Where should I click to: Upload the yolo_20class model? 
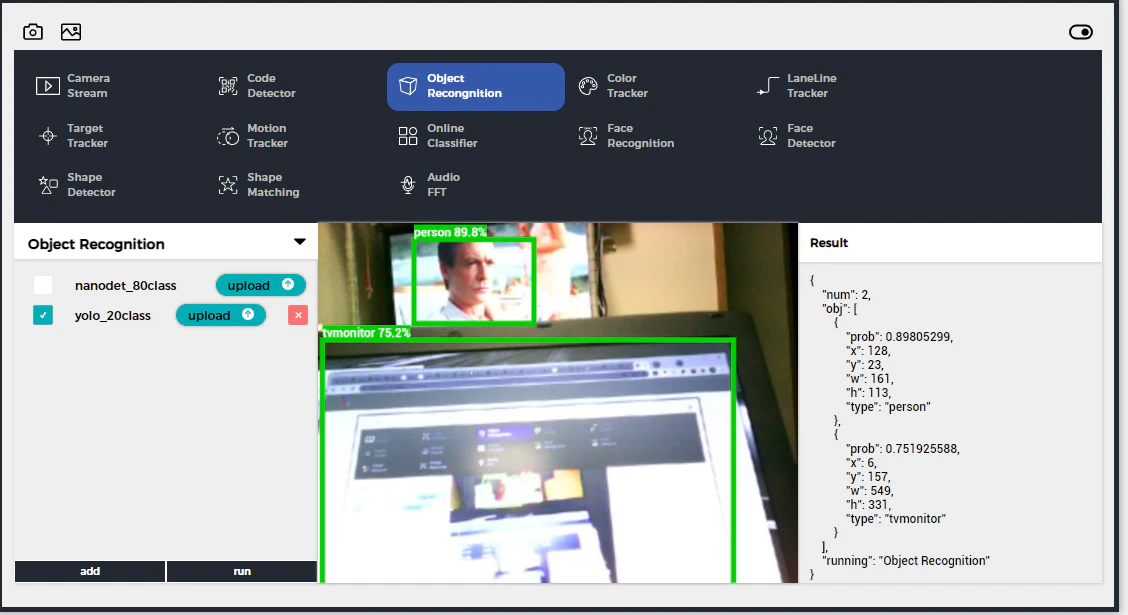pyautogui.click(x=221, y=315)
